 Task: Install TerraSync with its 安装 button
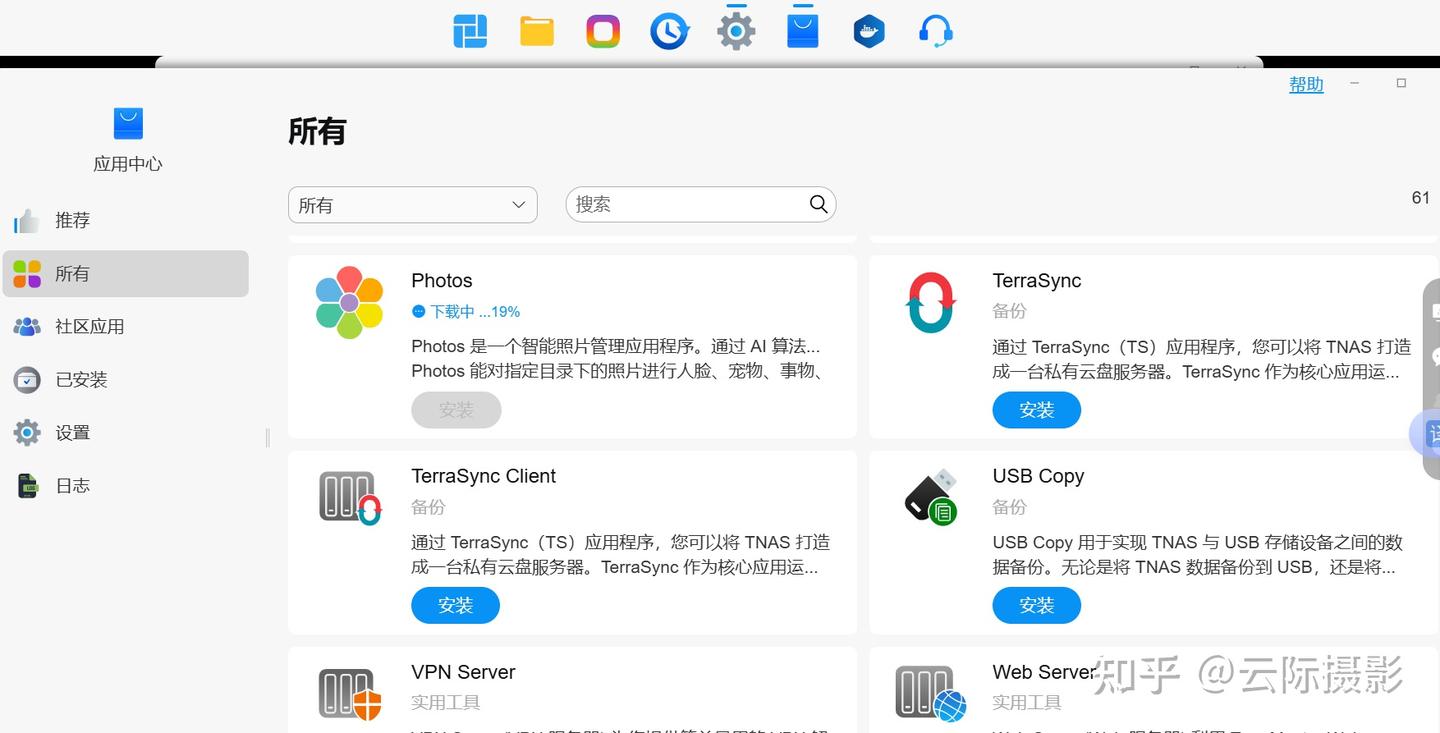click(x=1037, y=410)
